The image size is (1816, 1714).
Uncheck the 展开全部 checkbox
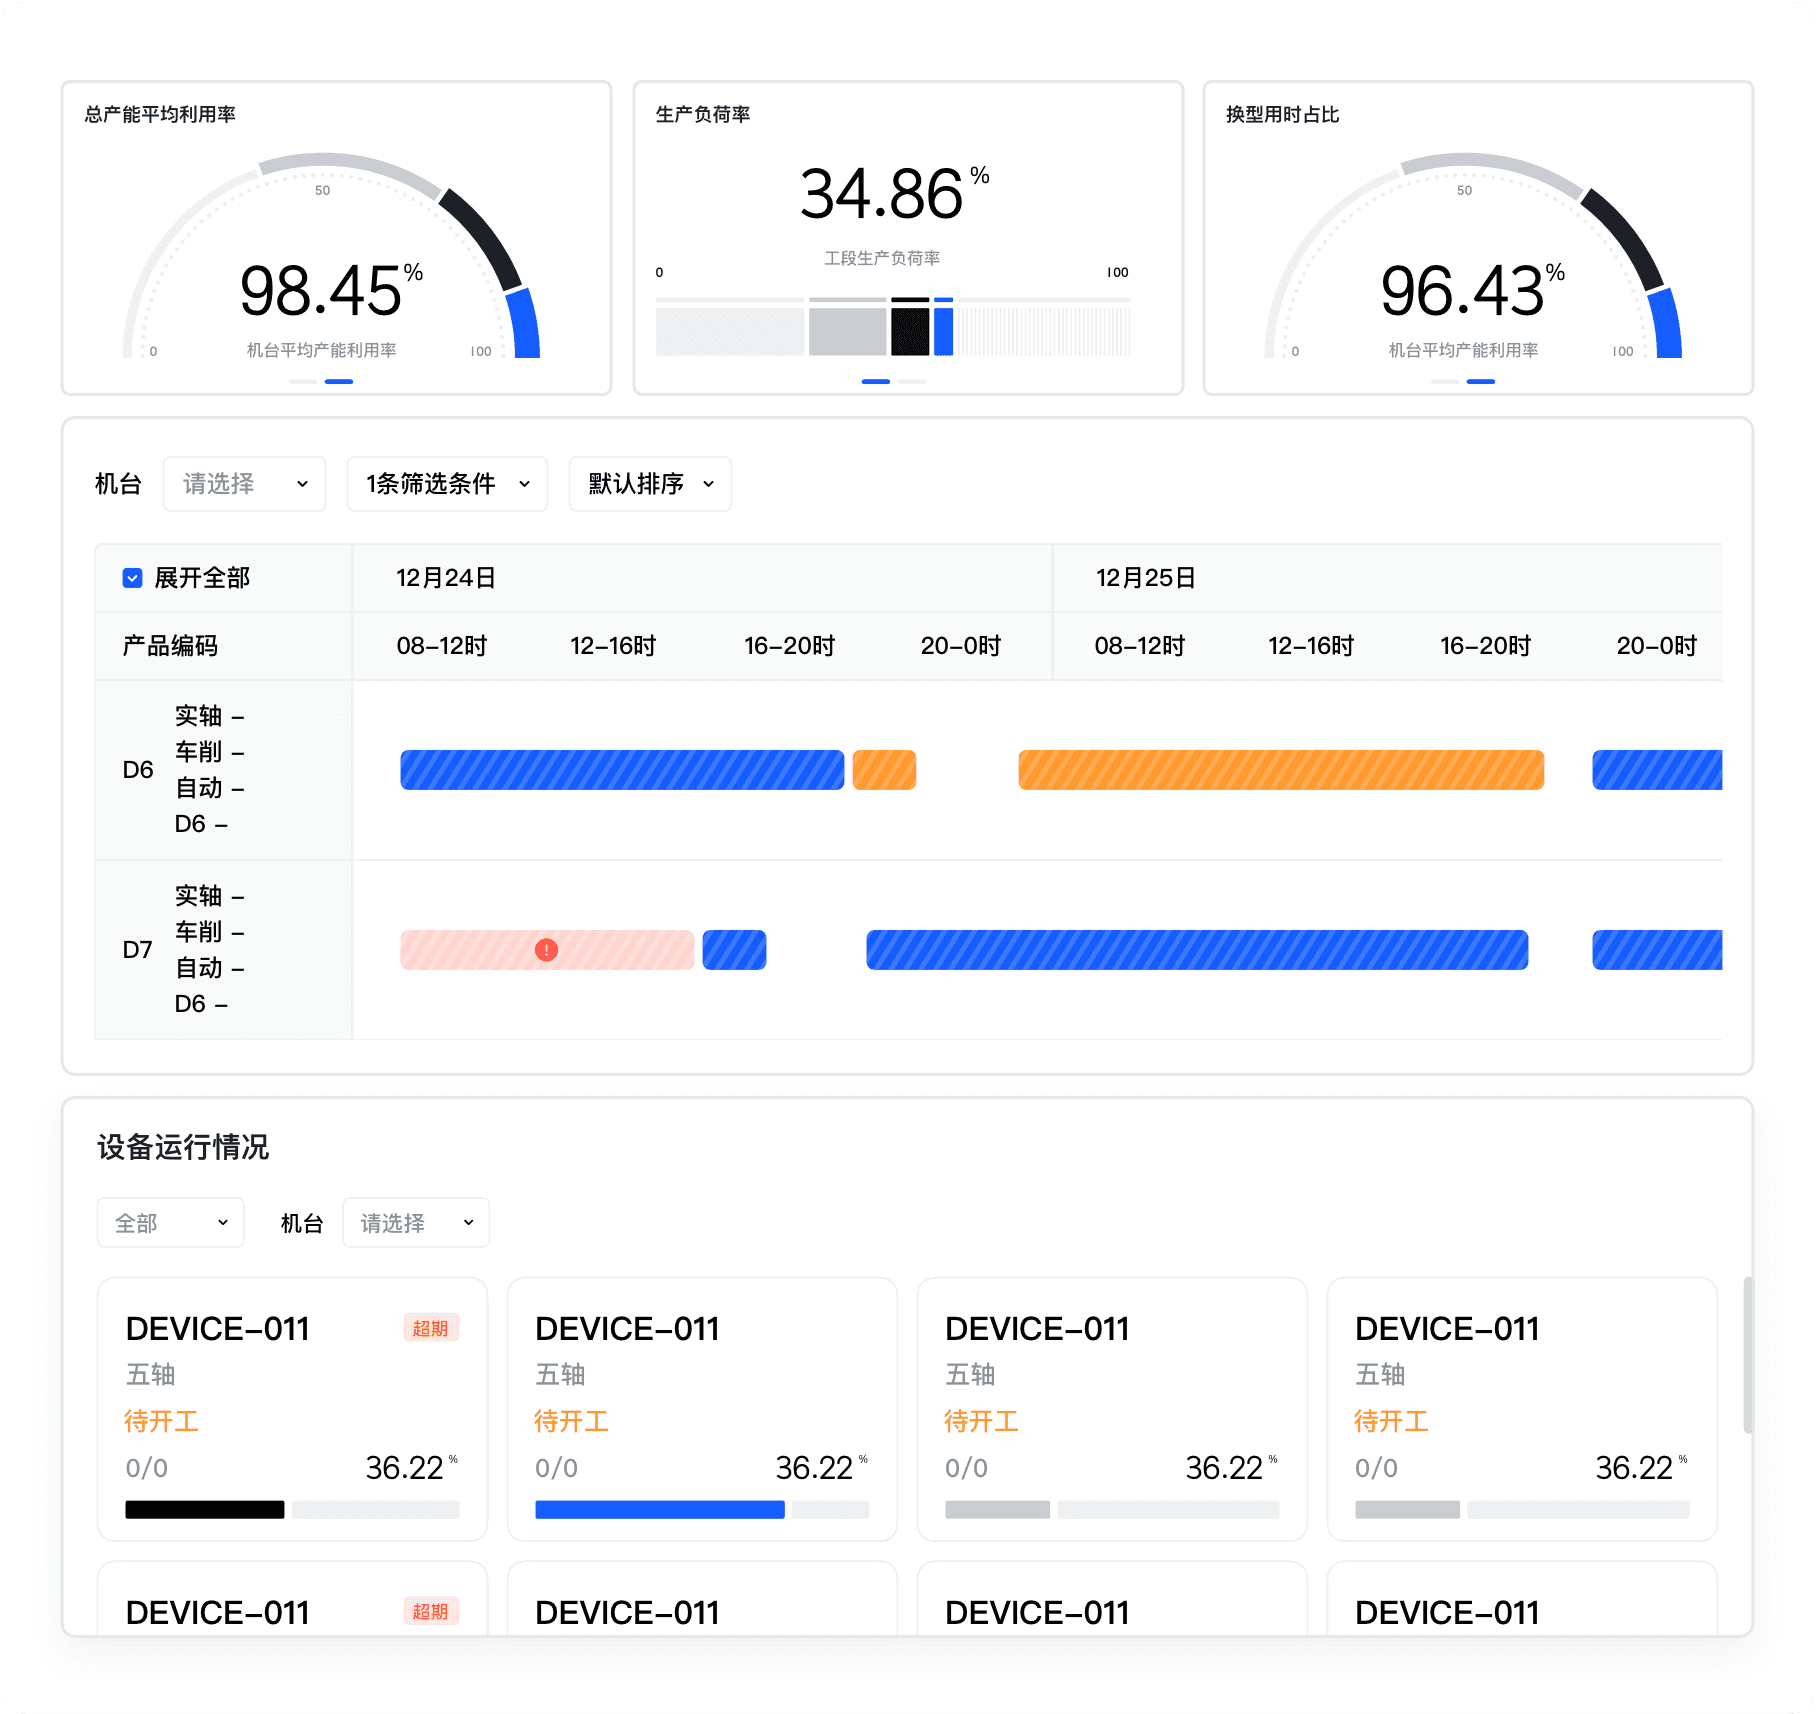[x=132, y=578]
